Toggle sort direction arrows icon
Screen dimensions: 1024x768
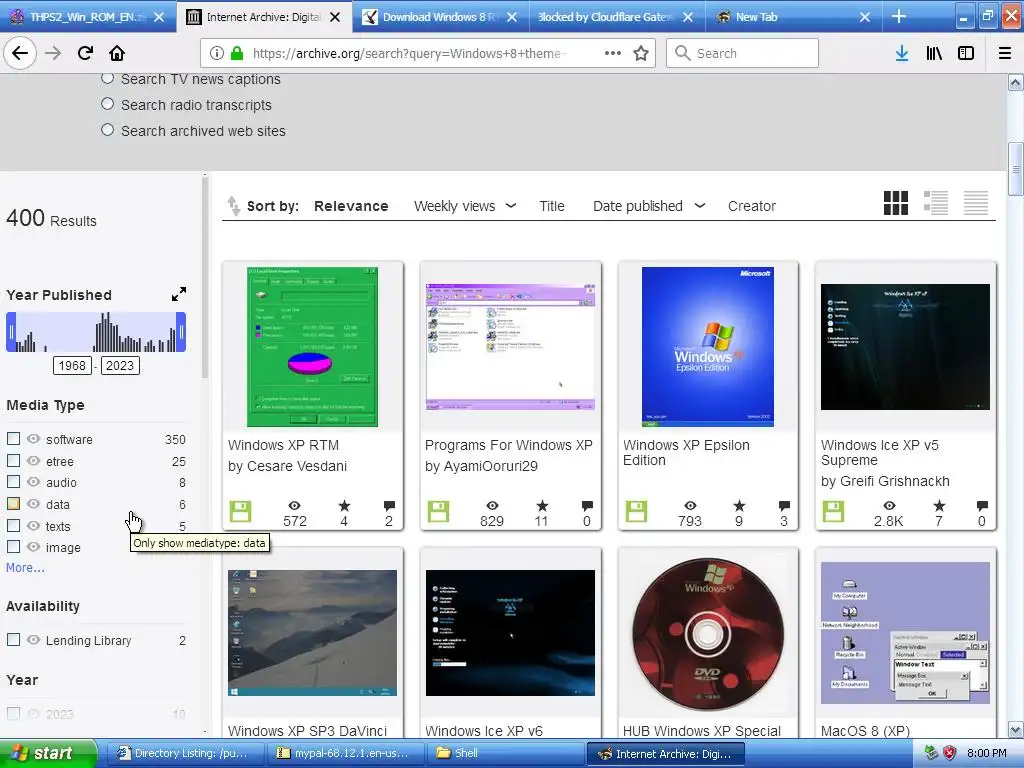[233, 206]
